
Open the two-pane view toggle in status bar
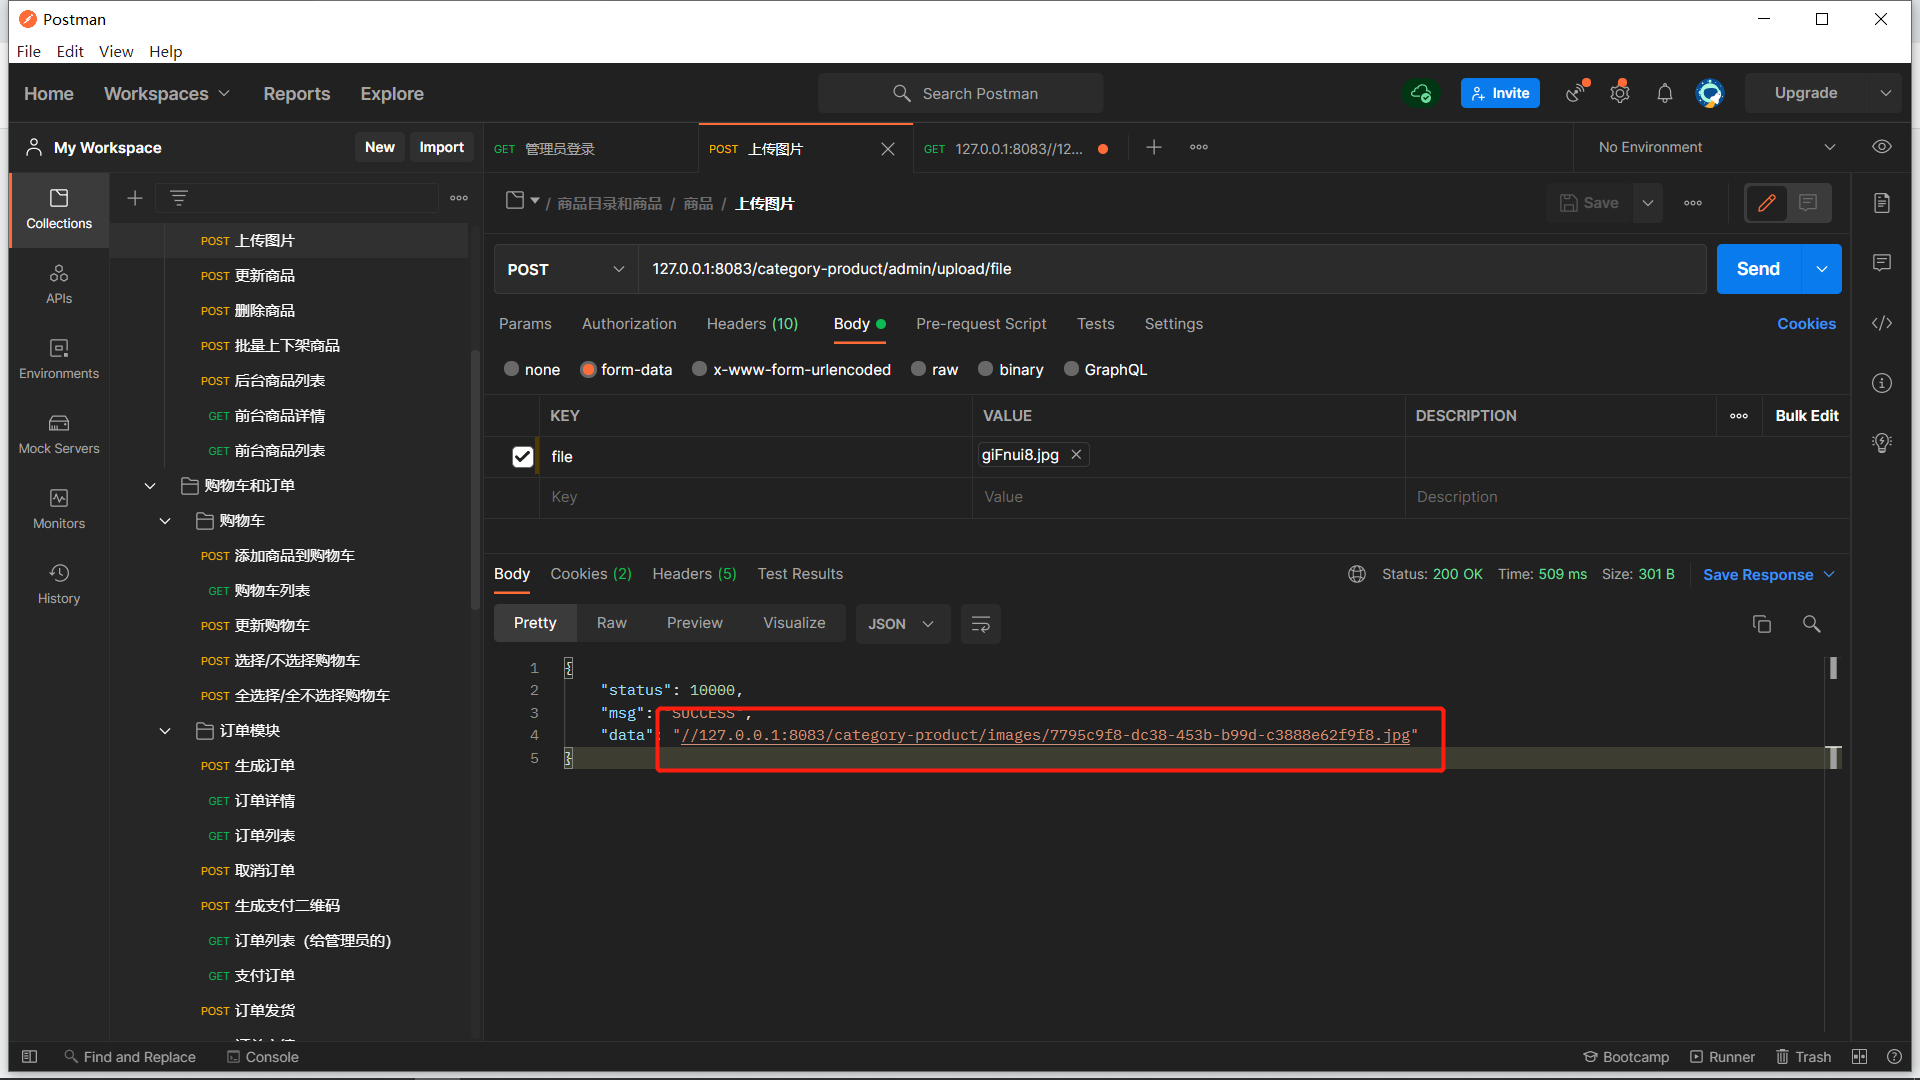click(x=1859, y=1057)
